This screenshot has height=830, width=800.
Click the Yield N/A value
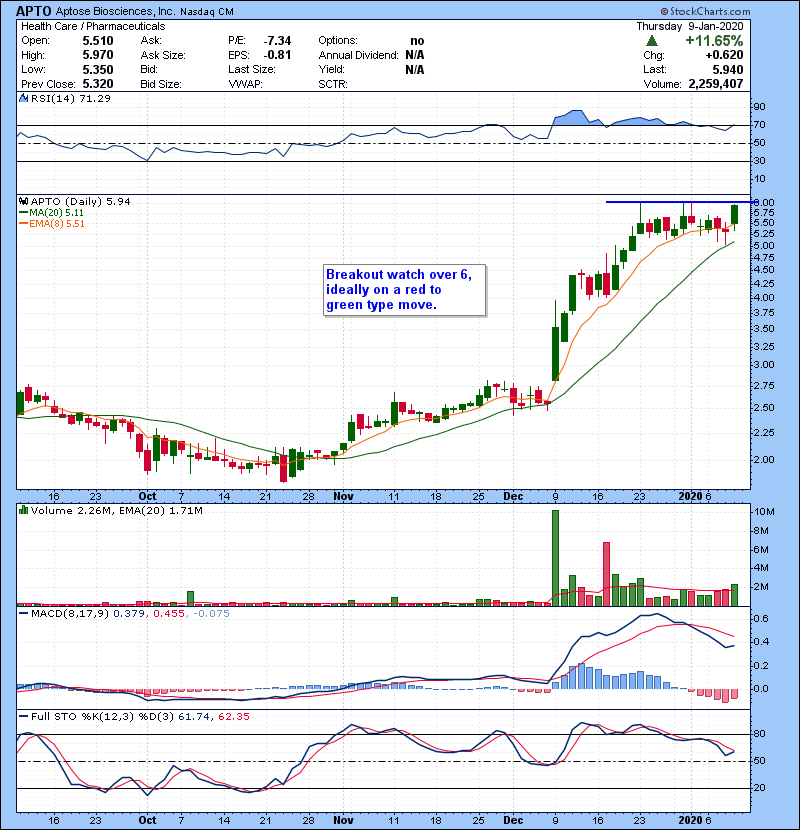415,69
